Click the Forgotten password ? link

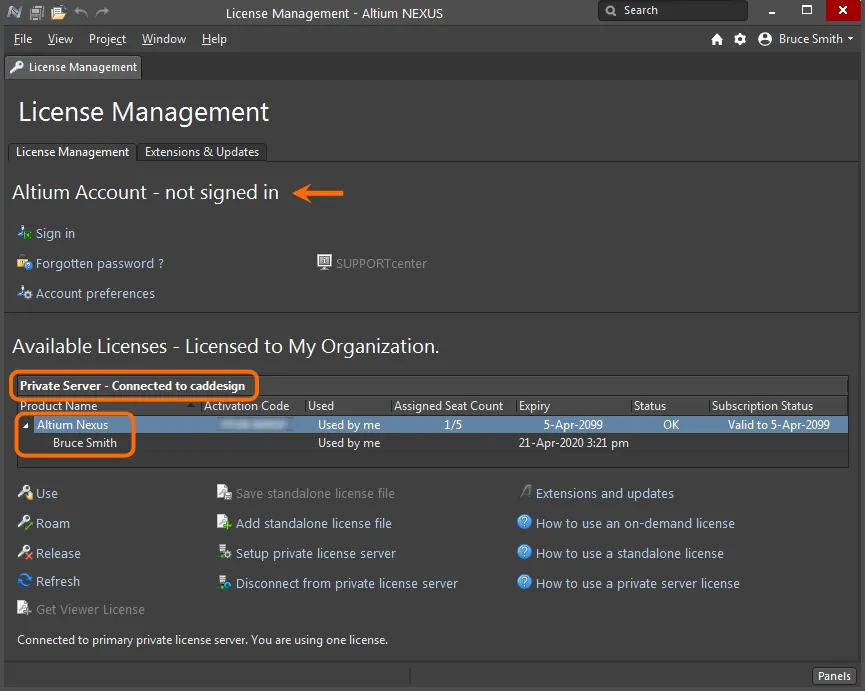pos(100,263)
